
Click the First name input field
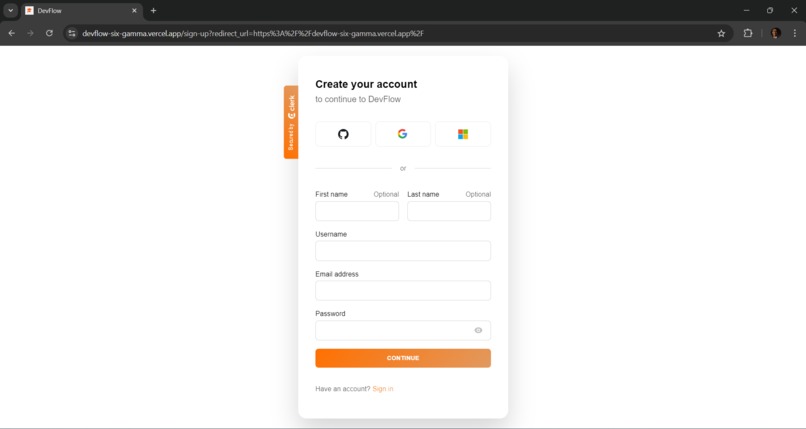357,211
